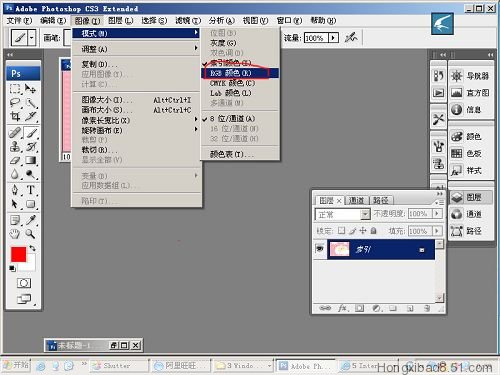Screen dimensions: 500x375
Task: Select the Crop tool
Action: pos(15,116)
